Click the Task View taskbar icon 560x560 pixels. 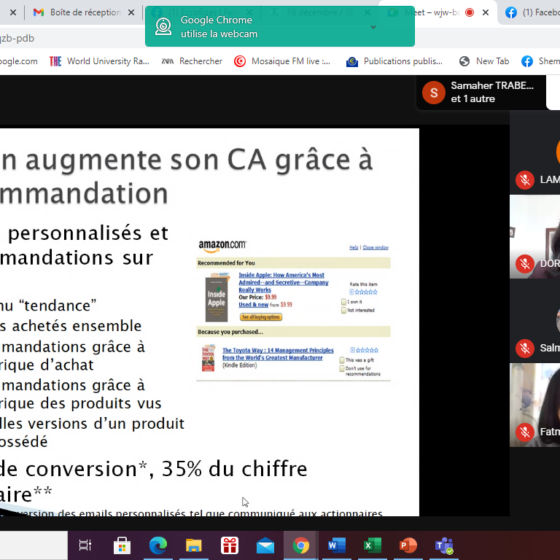point(85,545)
